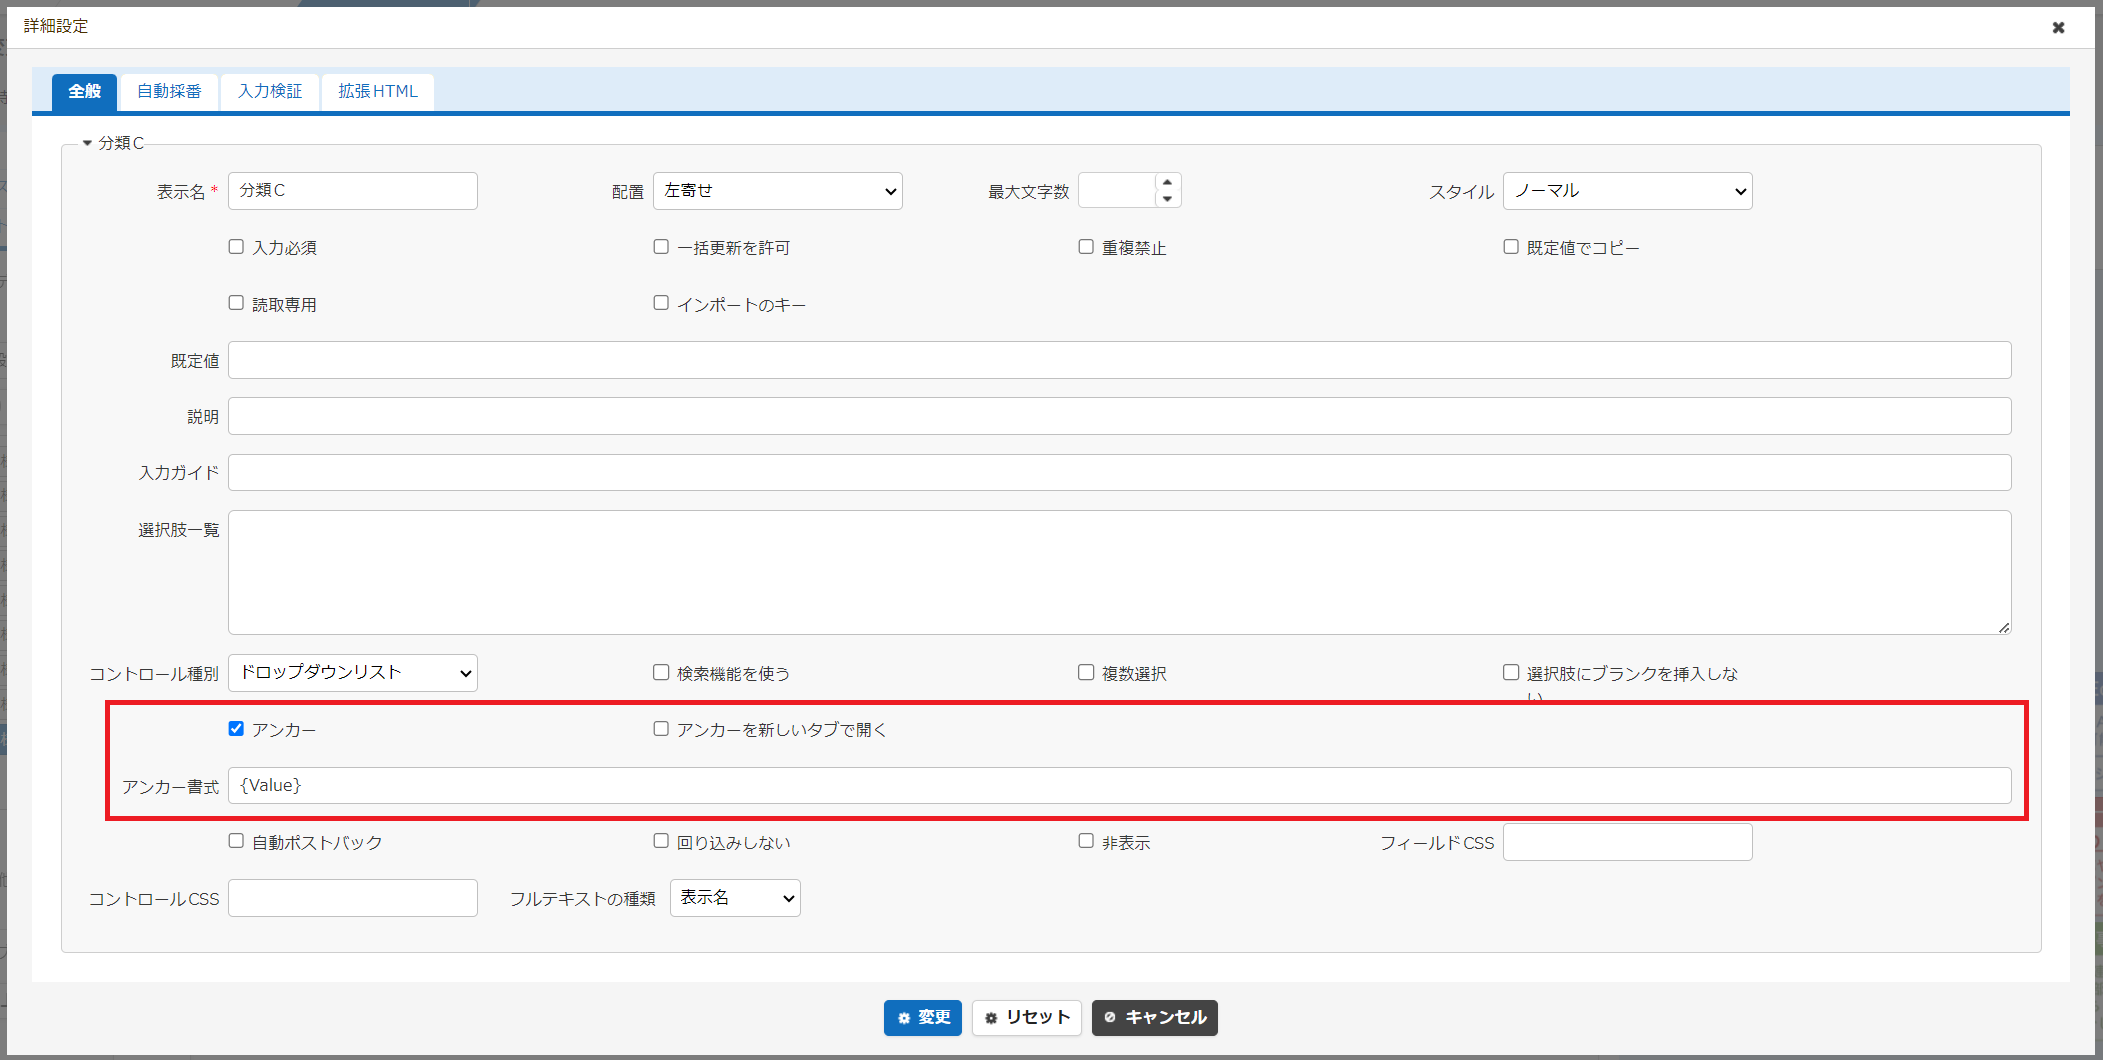
Task: Open the スタイル dropdown showing ノーマル
Action: (x=1628, y=191)
